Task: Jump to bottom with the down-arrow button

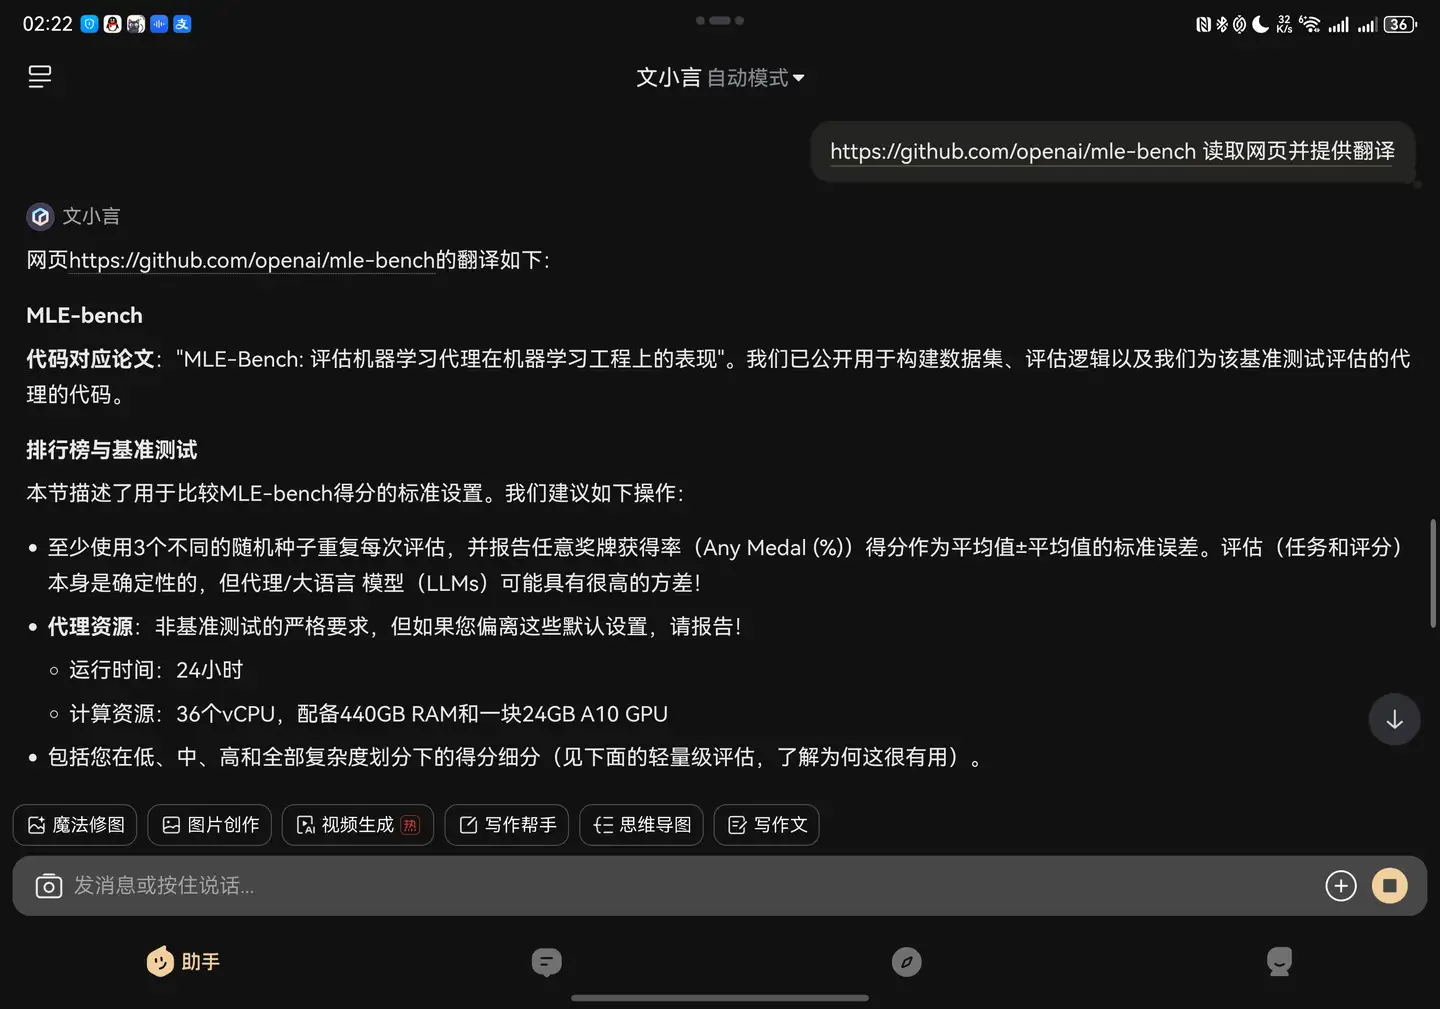Action: pyautogui.click(x=1394, y=719)
